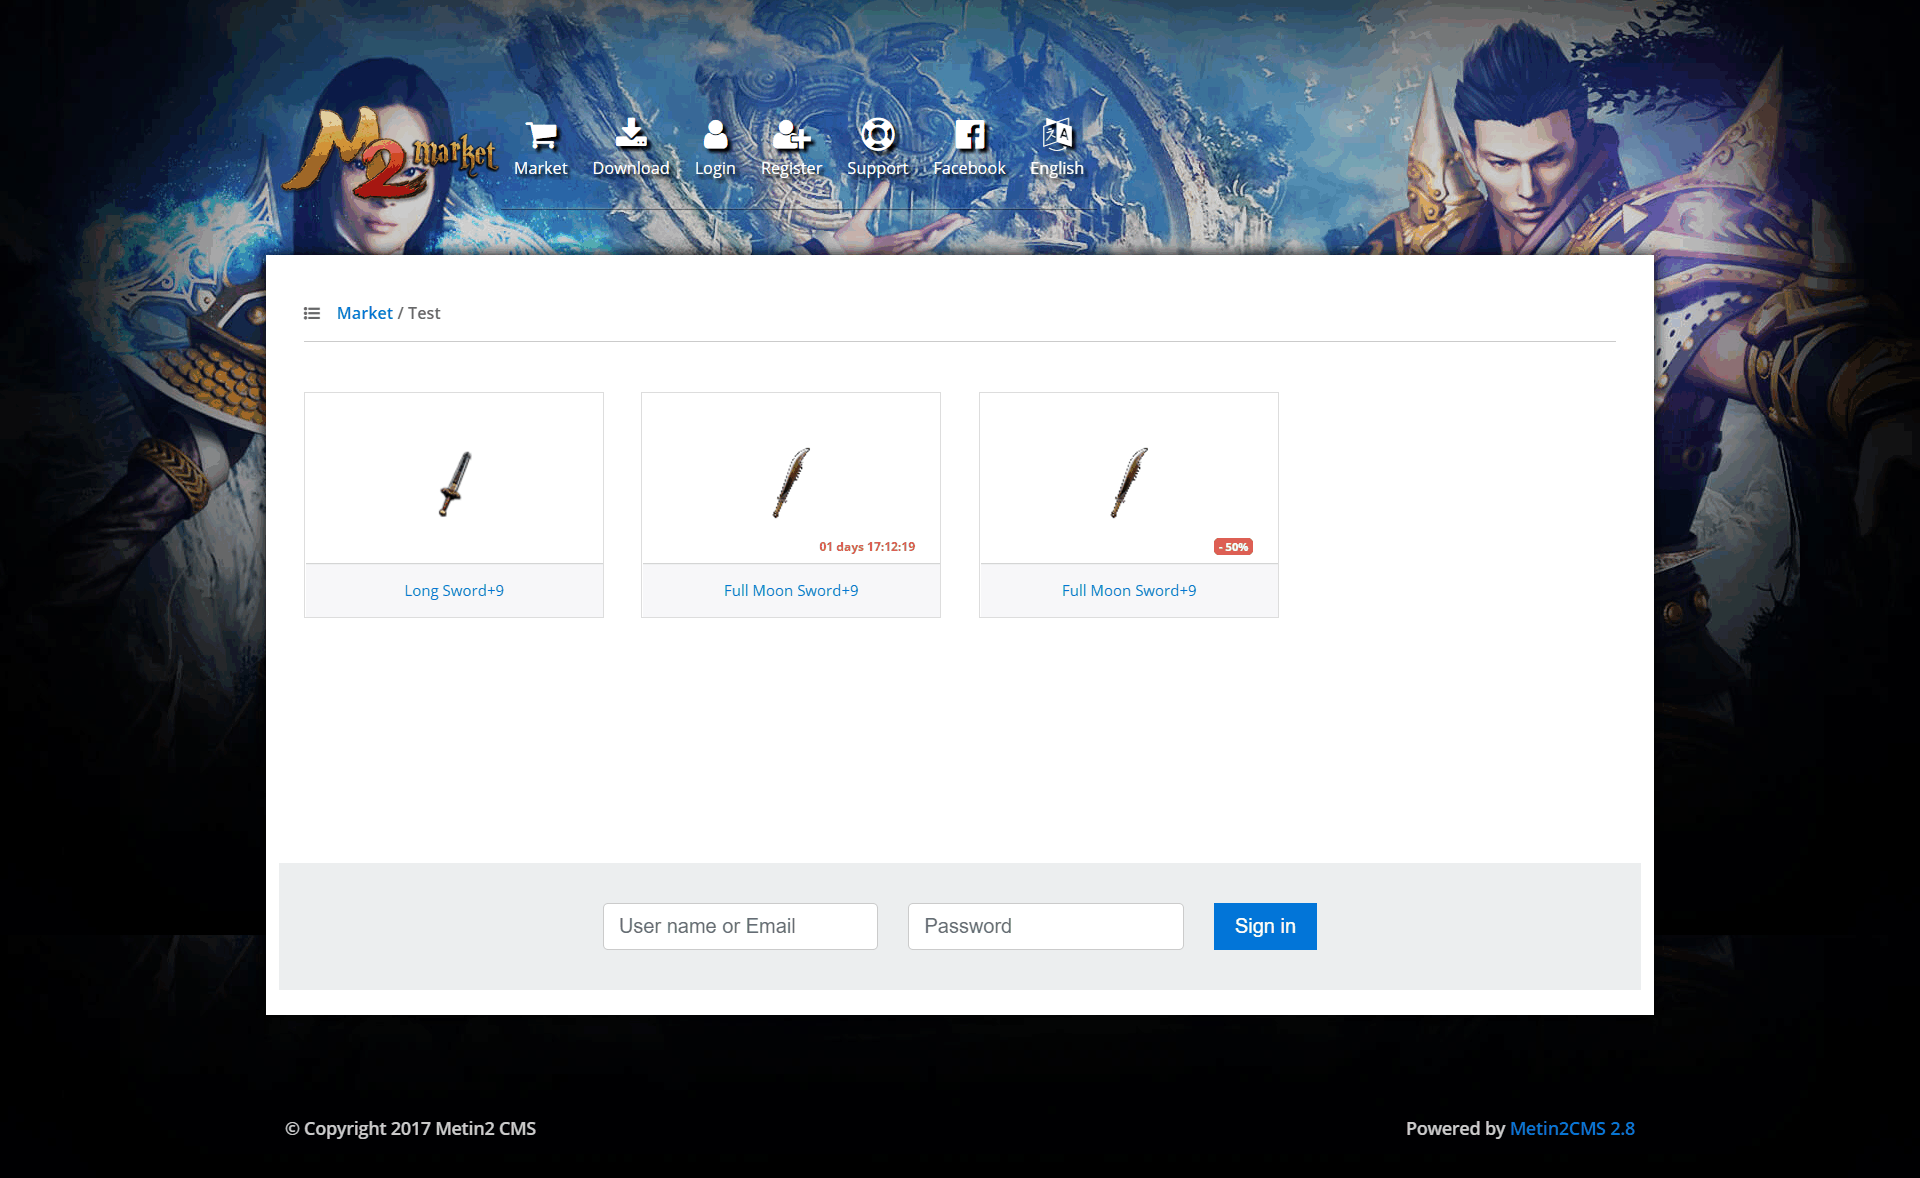This screenshot has height=1178, width=1920.
Task: Click the Long Sword item image
Action: point(454,482)
